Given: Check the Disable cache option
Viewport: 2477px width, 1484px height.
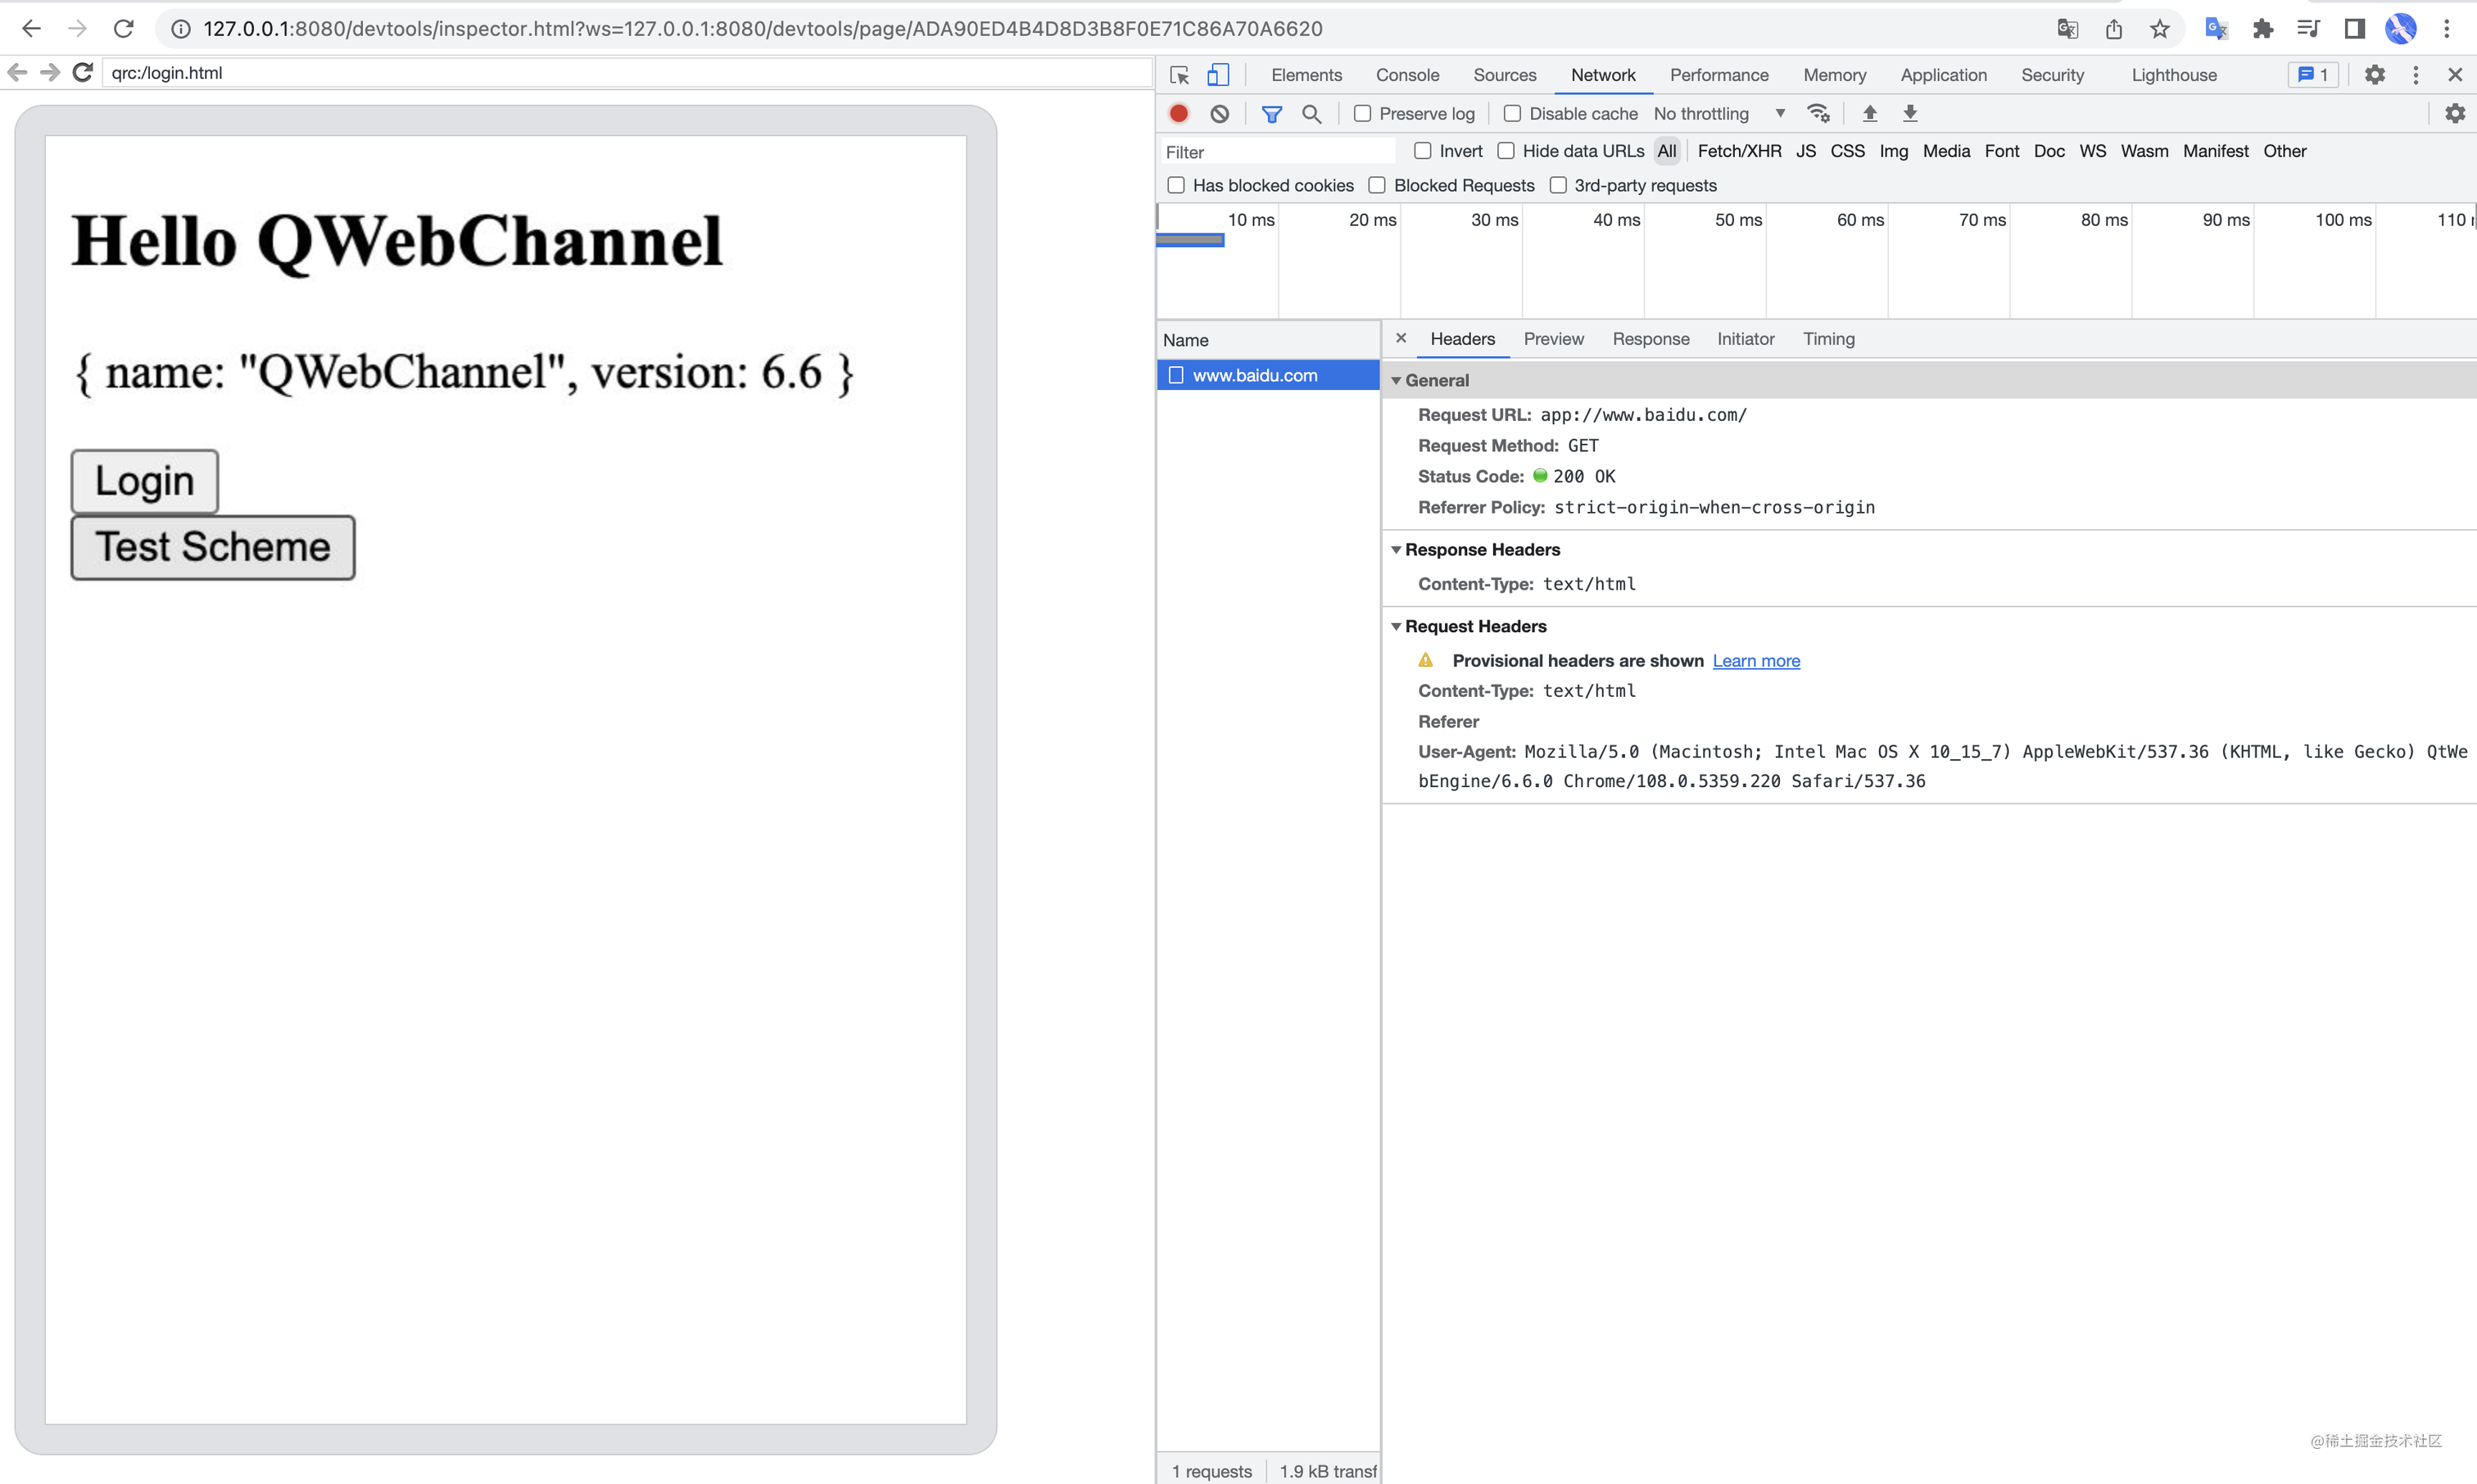Looking at the screenshot, I should pos(1513,113).
